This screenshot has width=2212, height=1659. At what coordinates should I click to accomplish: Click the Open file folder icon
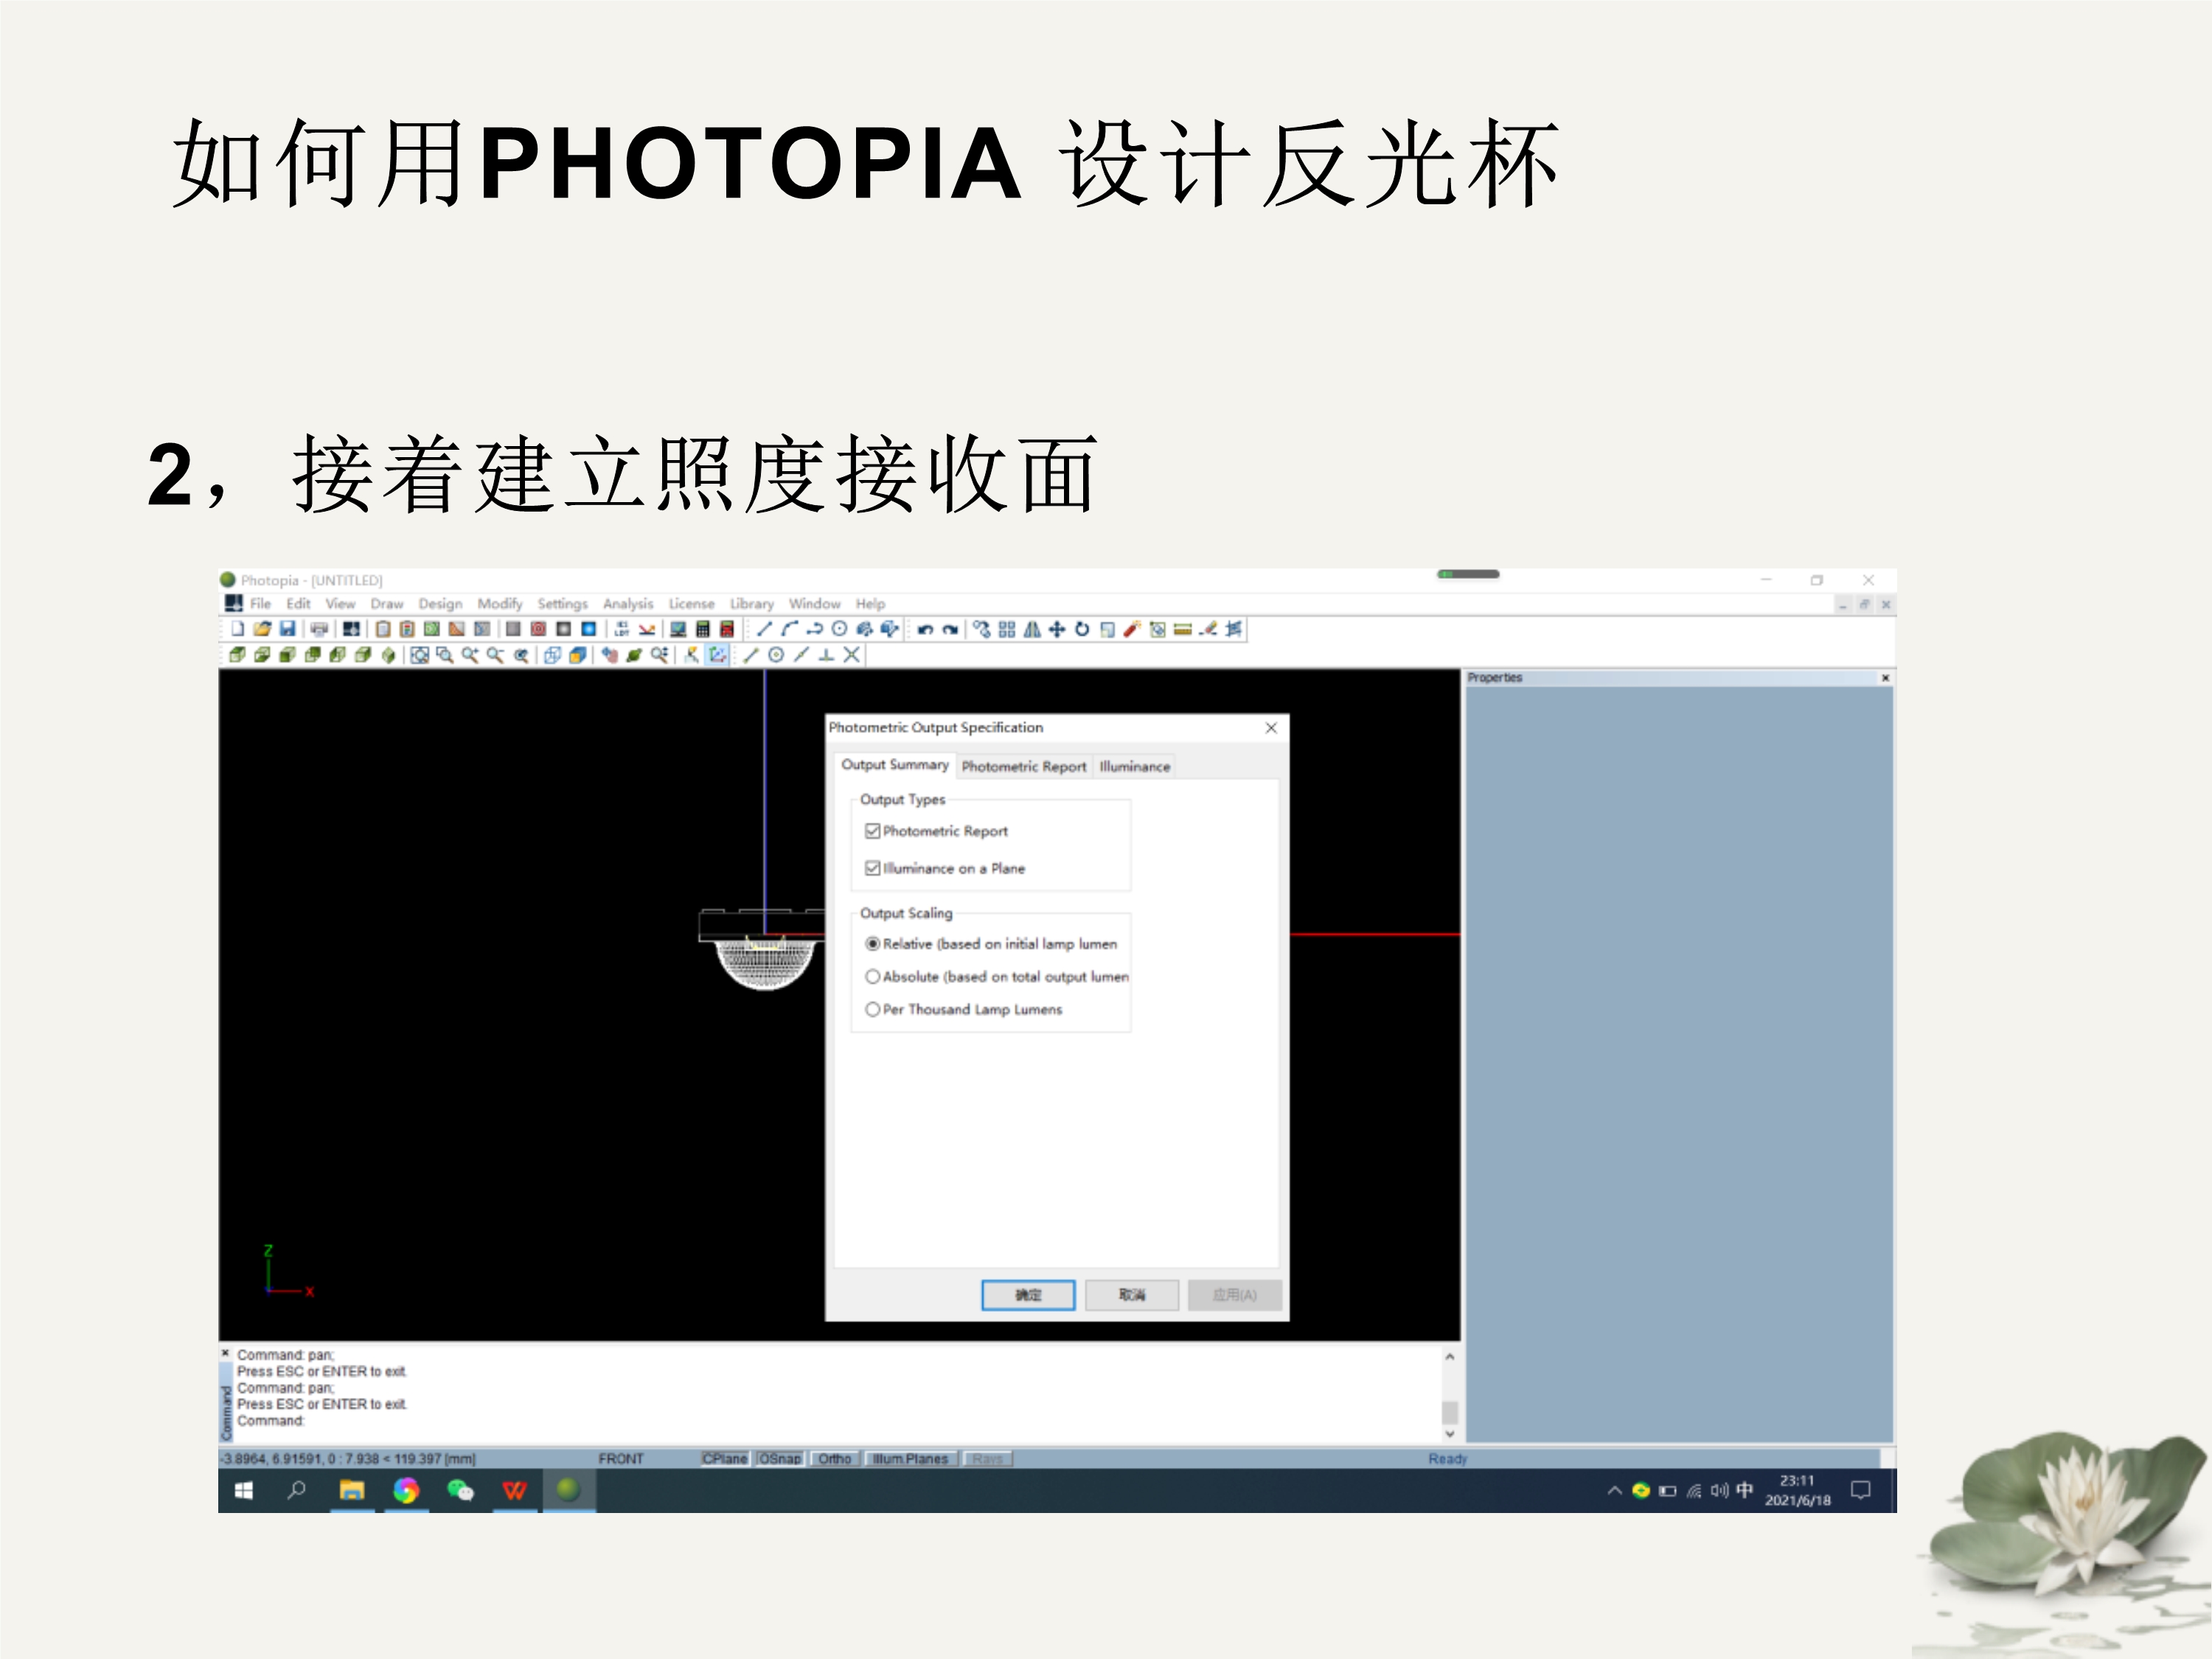(262, 629)
